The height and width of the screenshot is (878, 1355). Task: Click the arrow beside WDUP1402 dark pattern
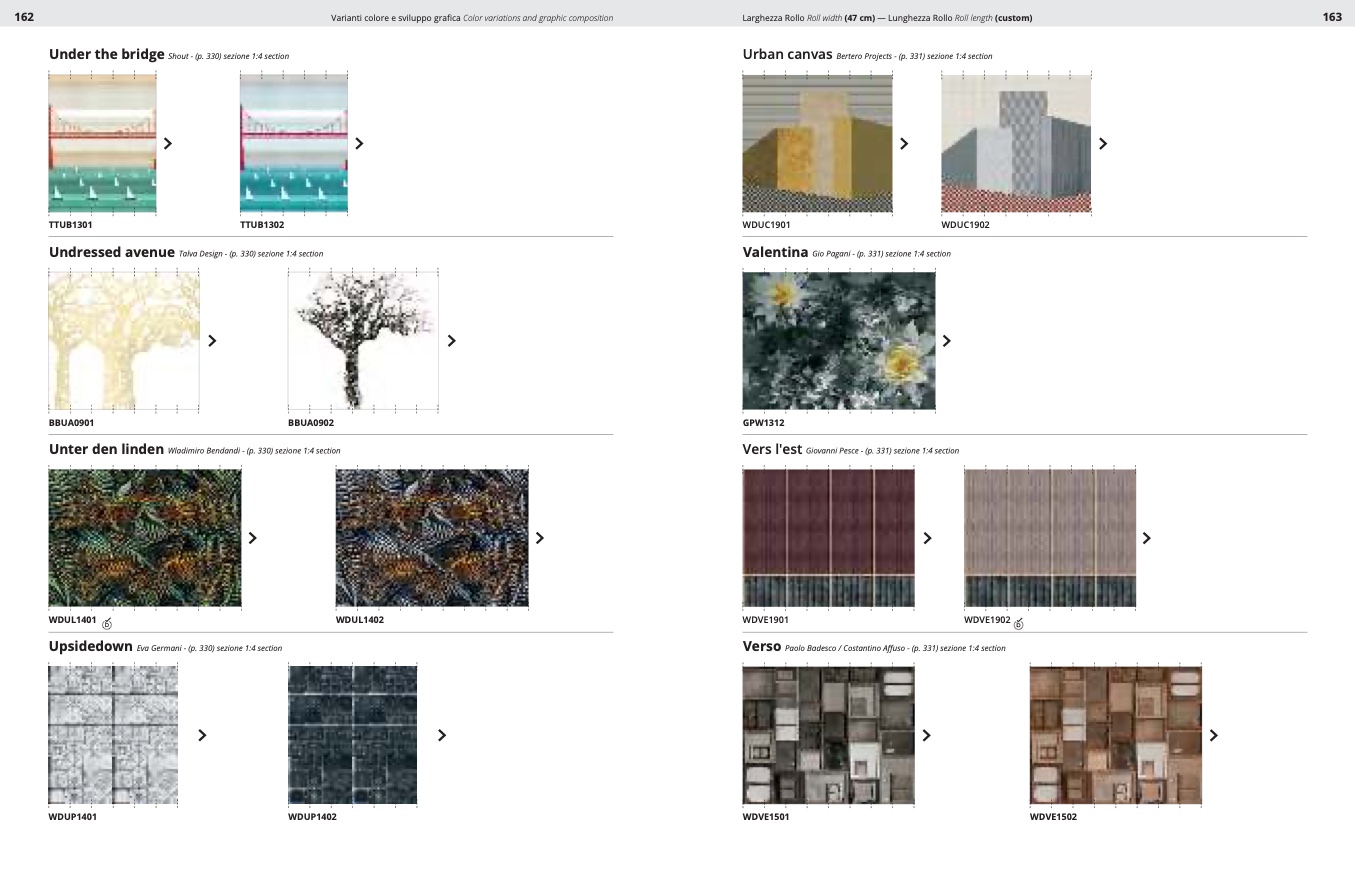[442, 736]
